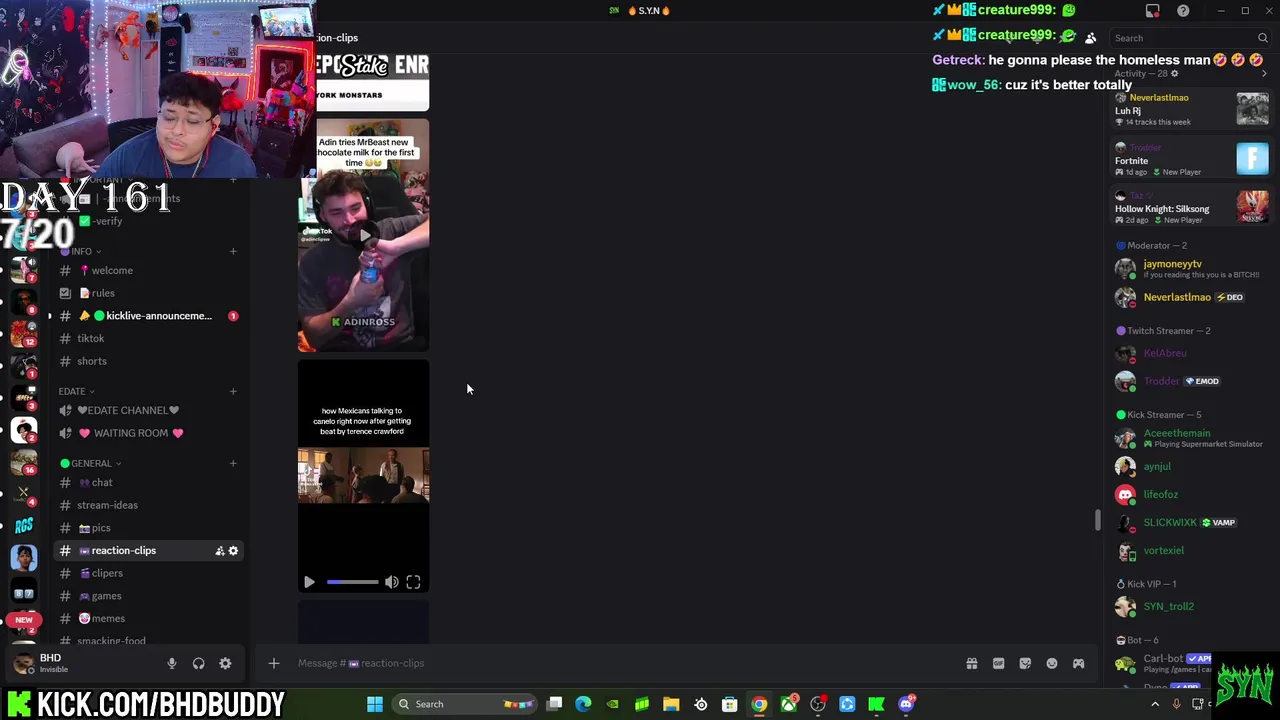This screenshot has height=720, width=1280.
Task: Mute the microphone in user panel
Action: pos(171,663)
